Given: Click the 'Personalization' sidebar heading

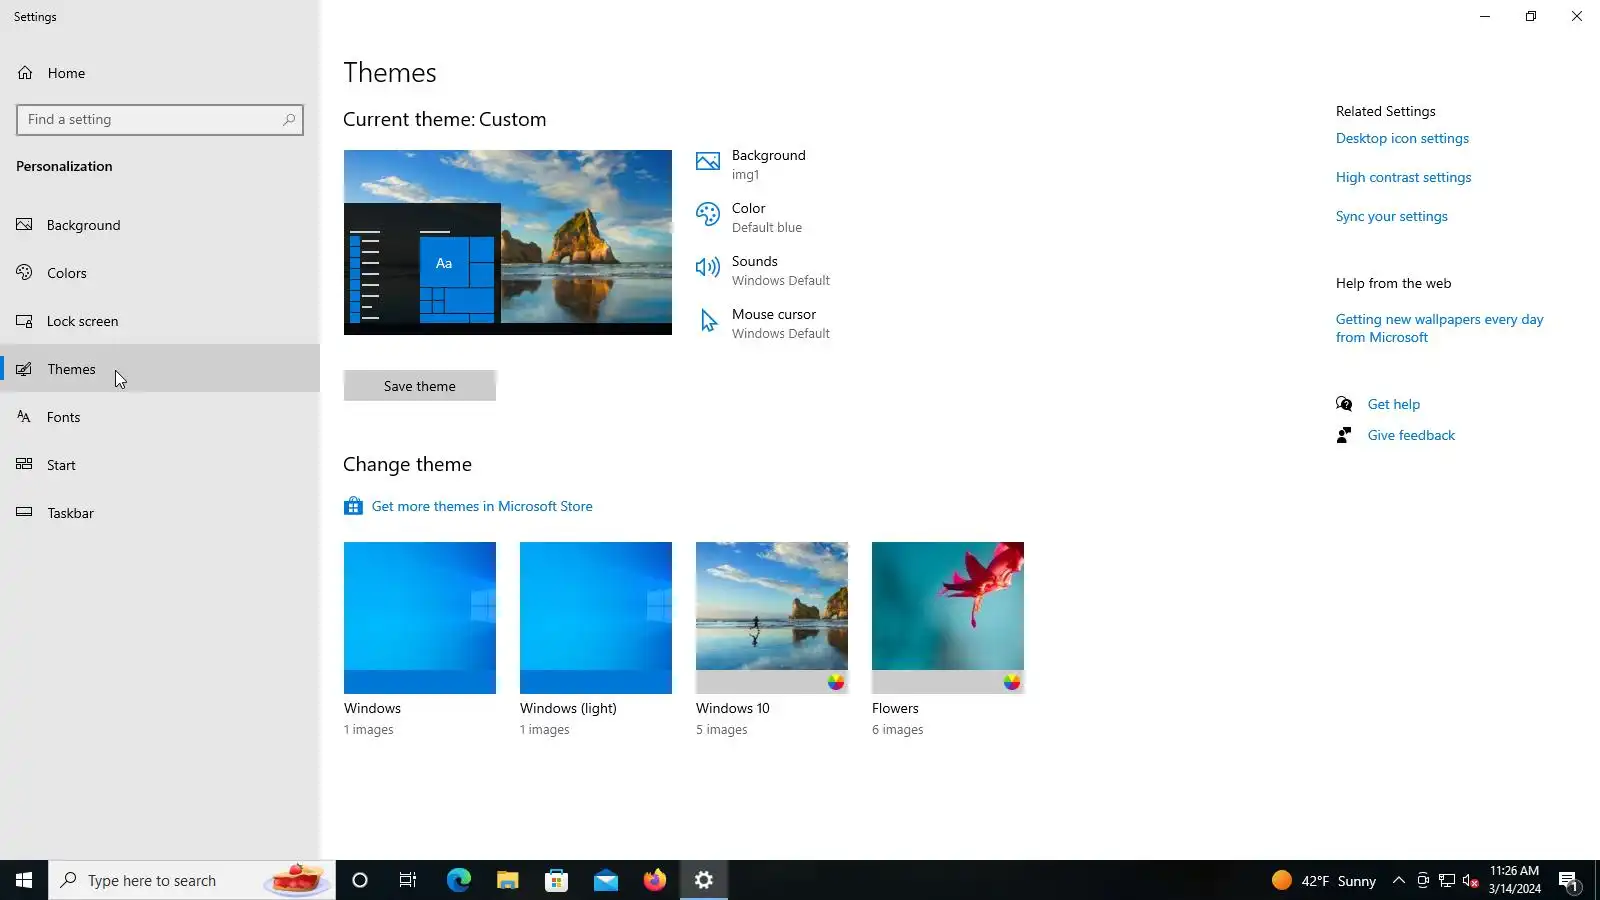Looking at the screenshot, I should click(64, 166).
